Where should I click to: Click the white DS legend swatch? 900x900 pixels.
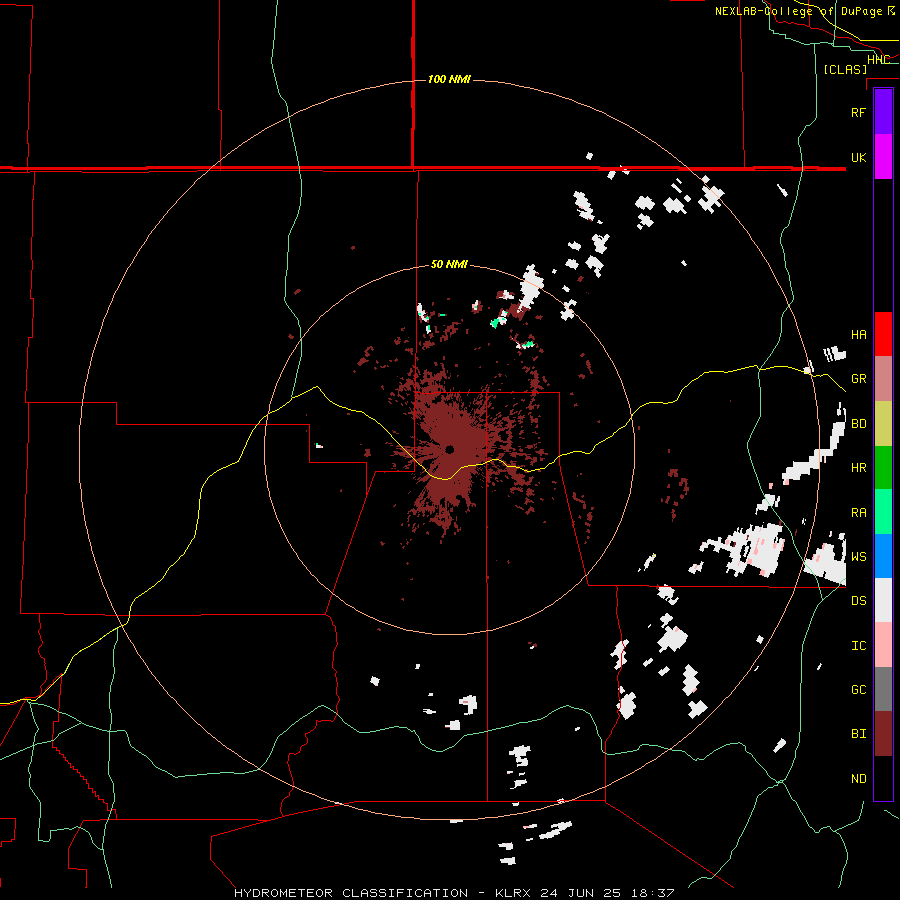click(883, 600)
